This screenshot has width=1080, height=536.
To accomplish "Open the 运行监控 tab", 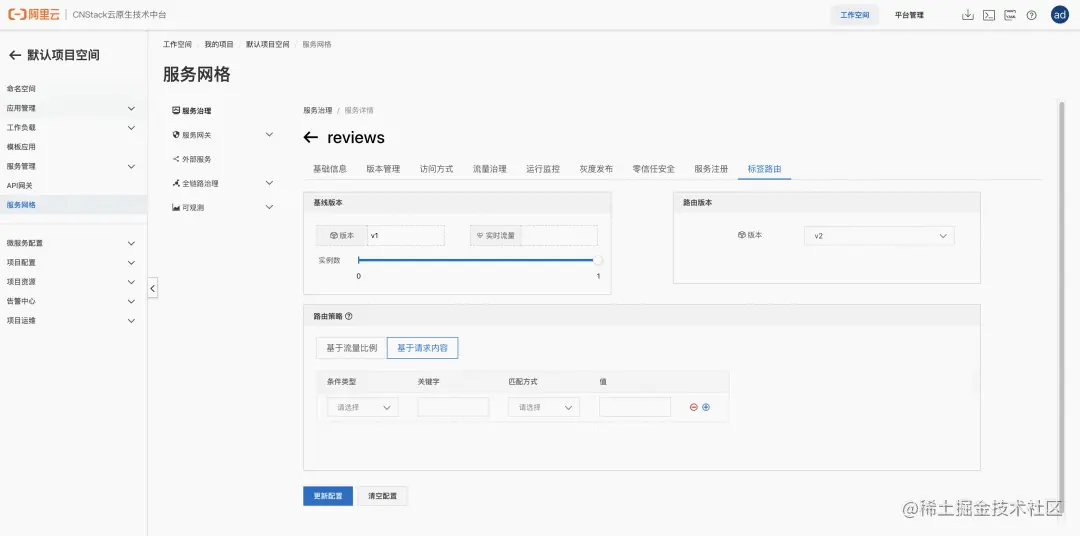I will [543, 169].
